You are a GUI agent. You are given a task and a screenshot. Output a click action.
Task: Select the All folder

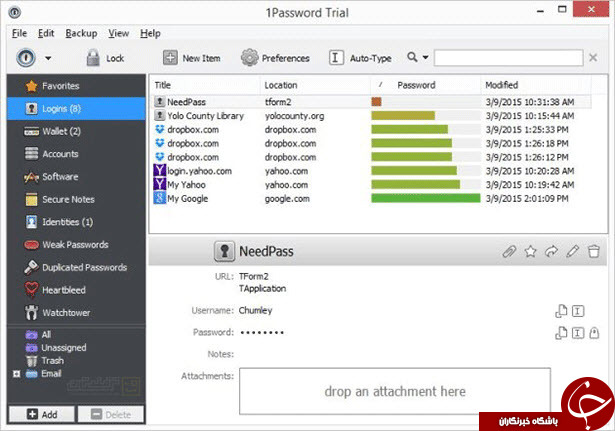click(x=38, y=335)
